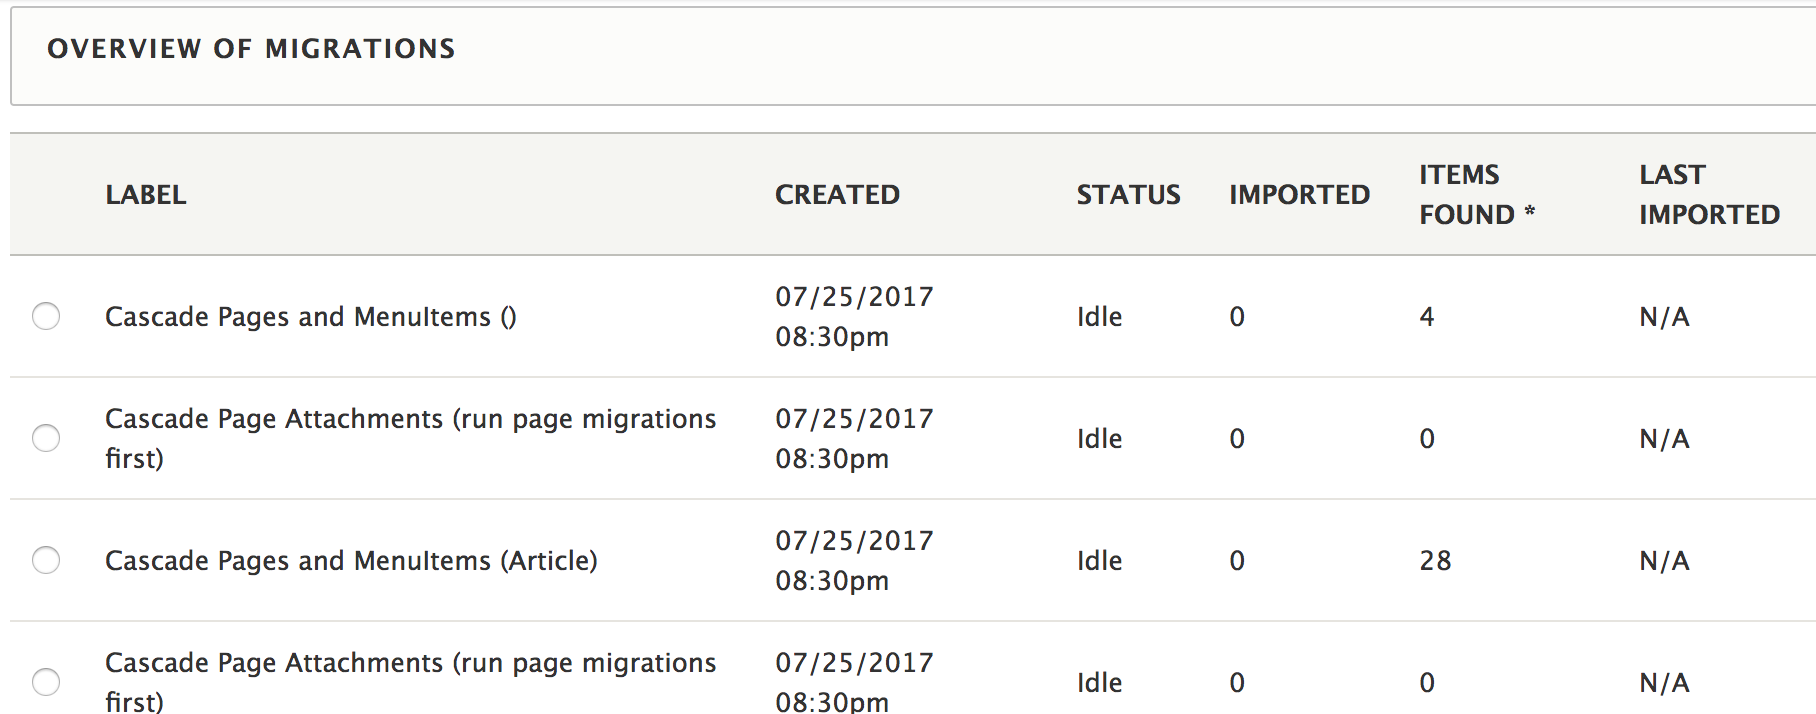Viewport: 1816px width, 714px height.
Task: Click the LAST IMPORTED column header
Action: point(1709,195)
